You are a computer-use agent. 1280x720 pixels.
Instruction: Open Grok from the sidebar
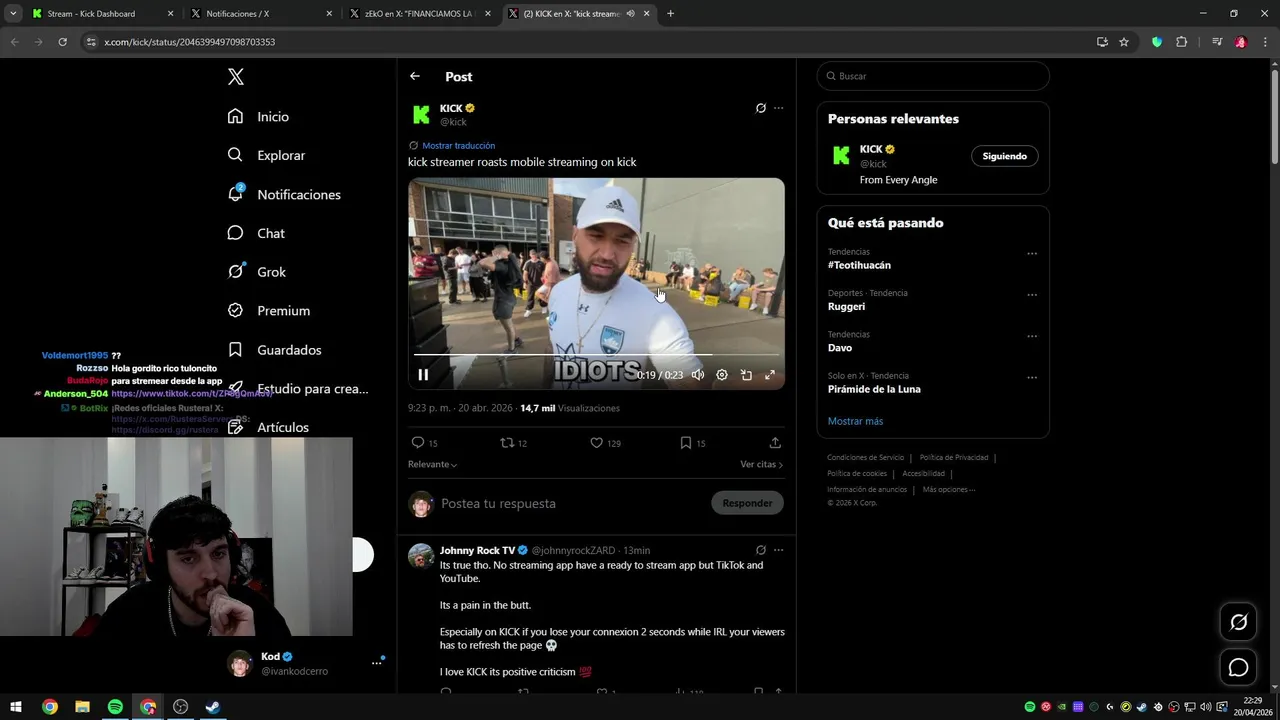point(256,272)
